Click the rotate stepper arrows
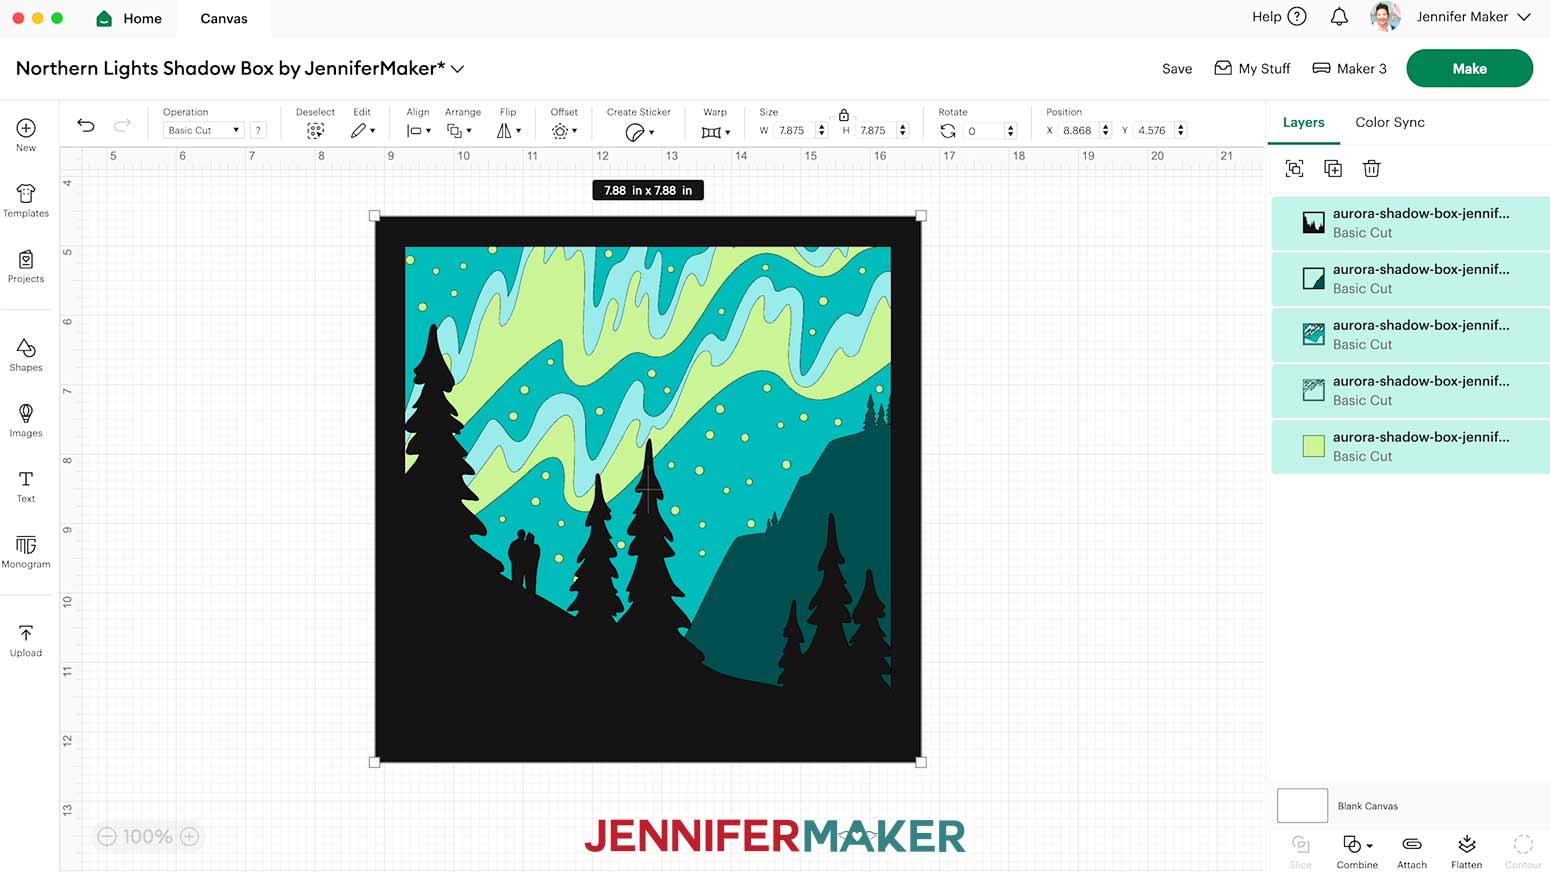 (x=1010, y=130)
